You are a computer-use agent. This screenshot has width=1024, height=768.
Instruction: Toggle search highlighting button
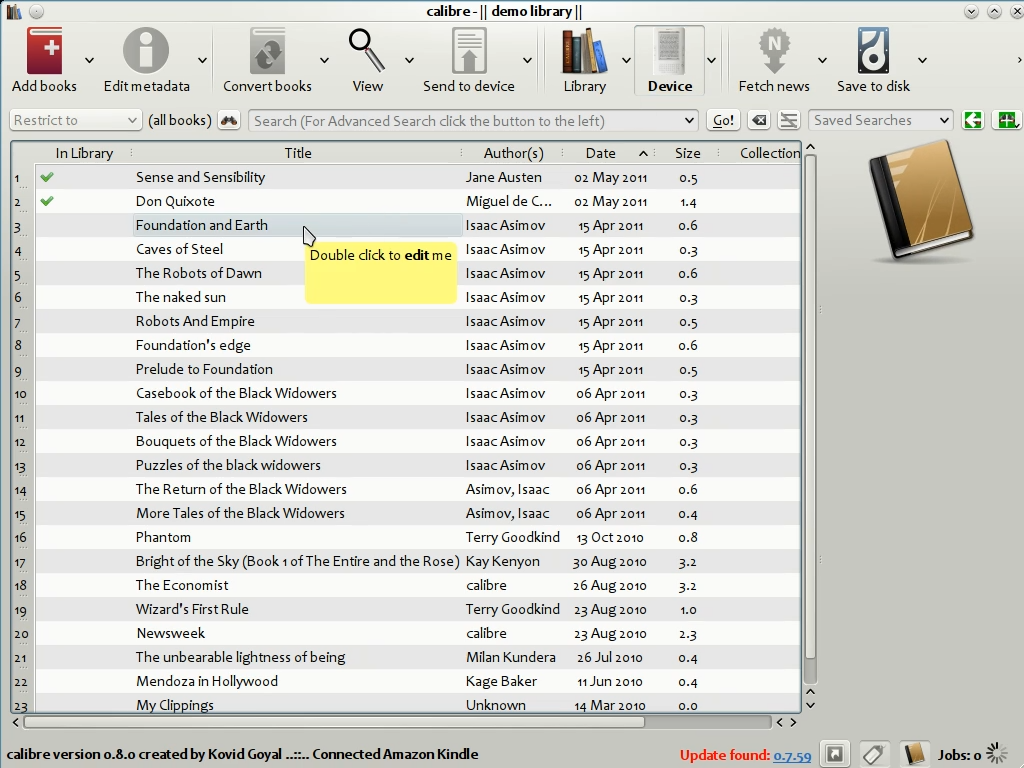789,121
